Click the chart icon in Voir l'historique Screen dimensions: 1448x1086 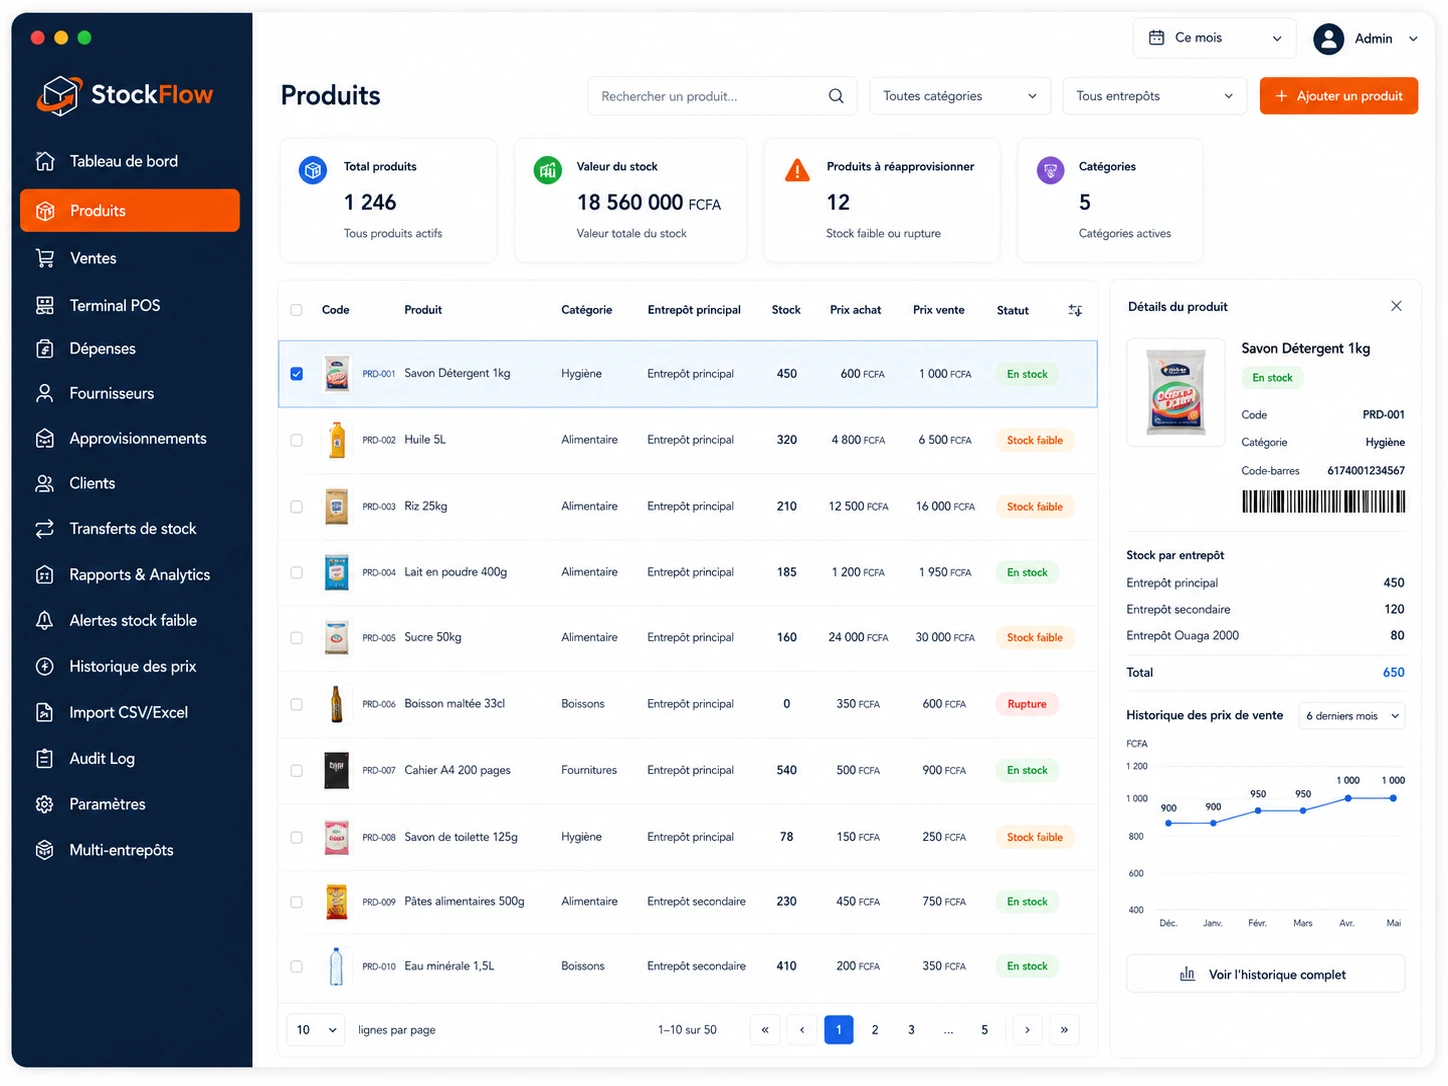[x=1187, y=974]
